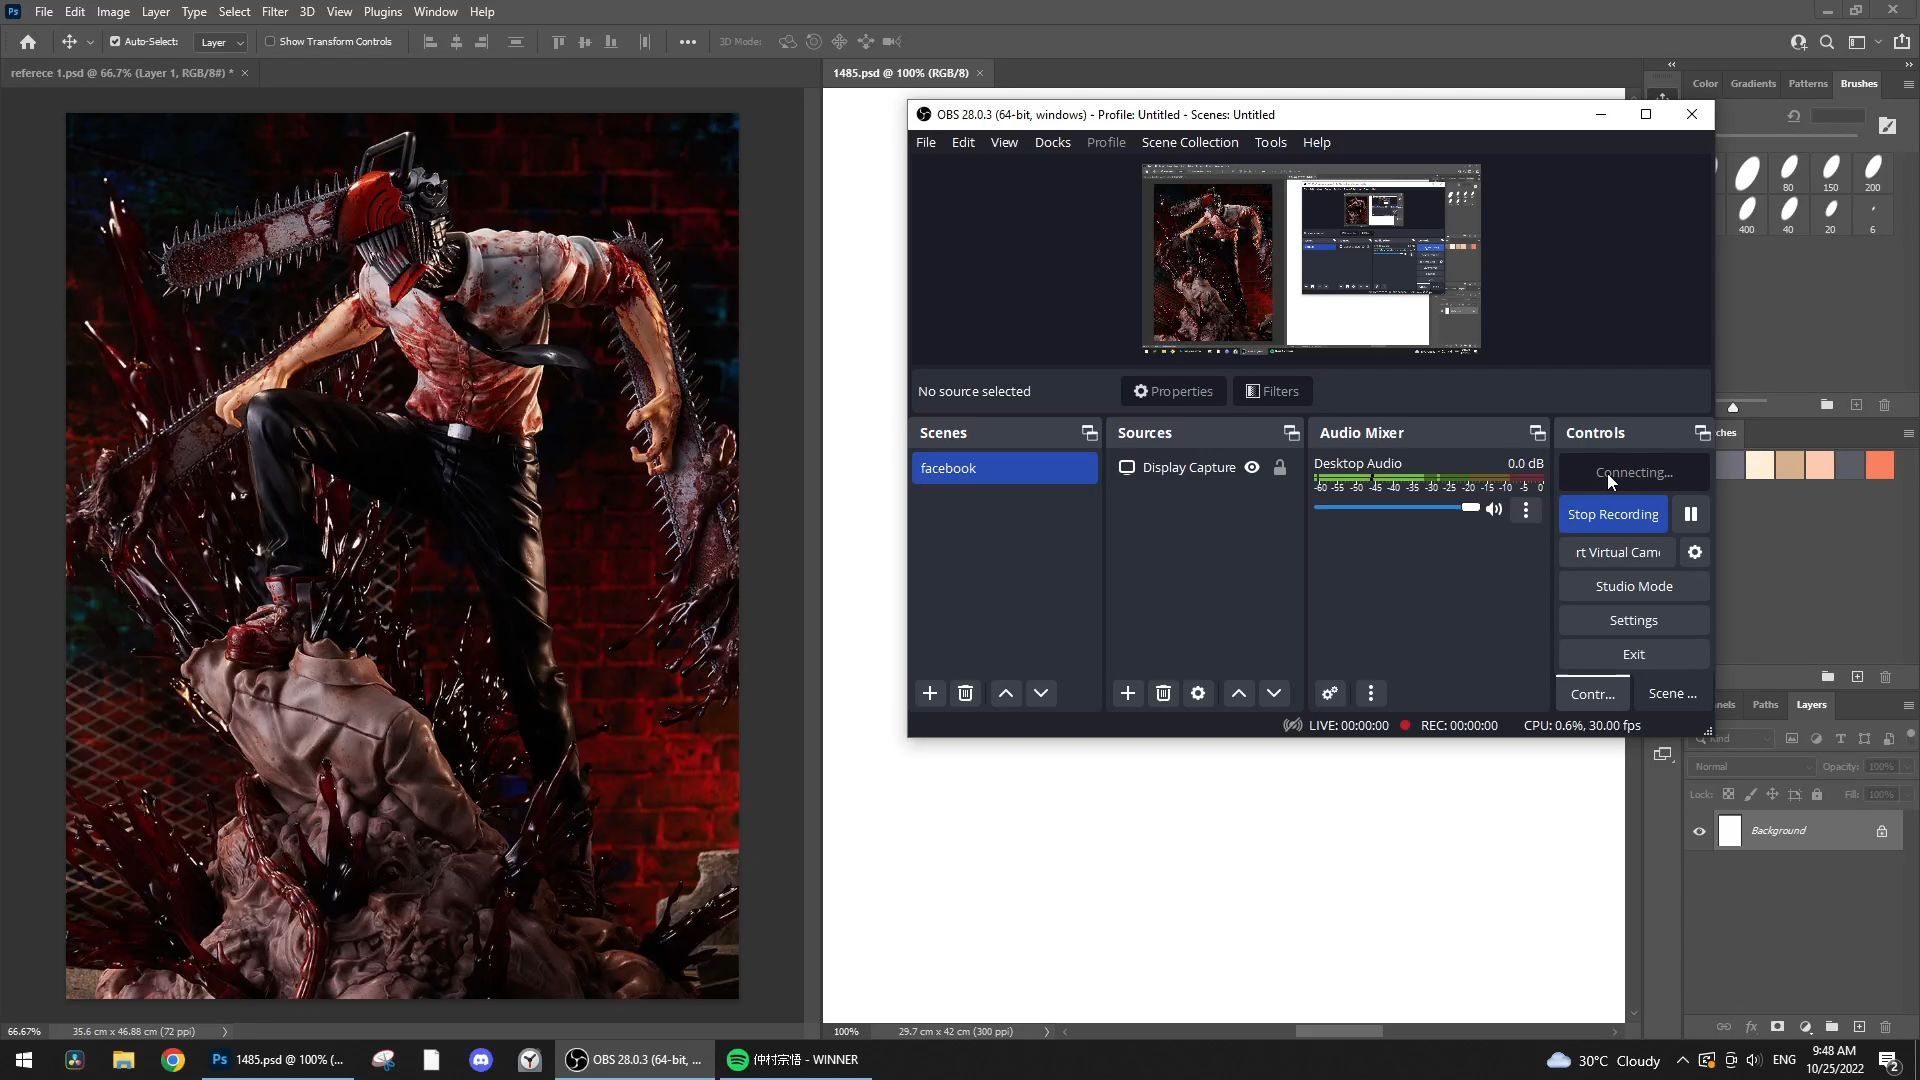The width and height of the screenshot is (1920, 1080).
Task: Open Photoshop Brushes panel menu
Action: click(x=1908, y=84)
